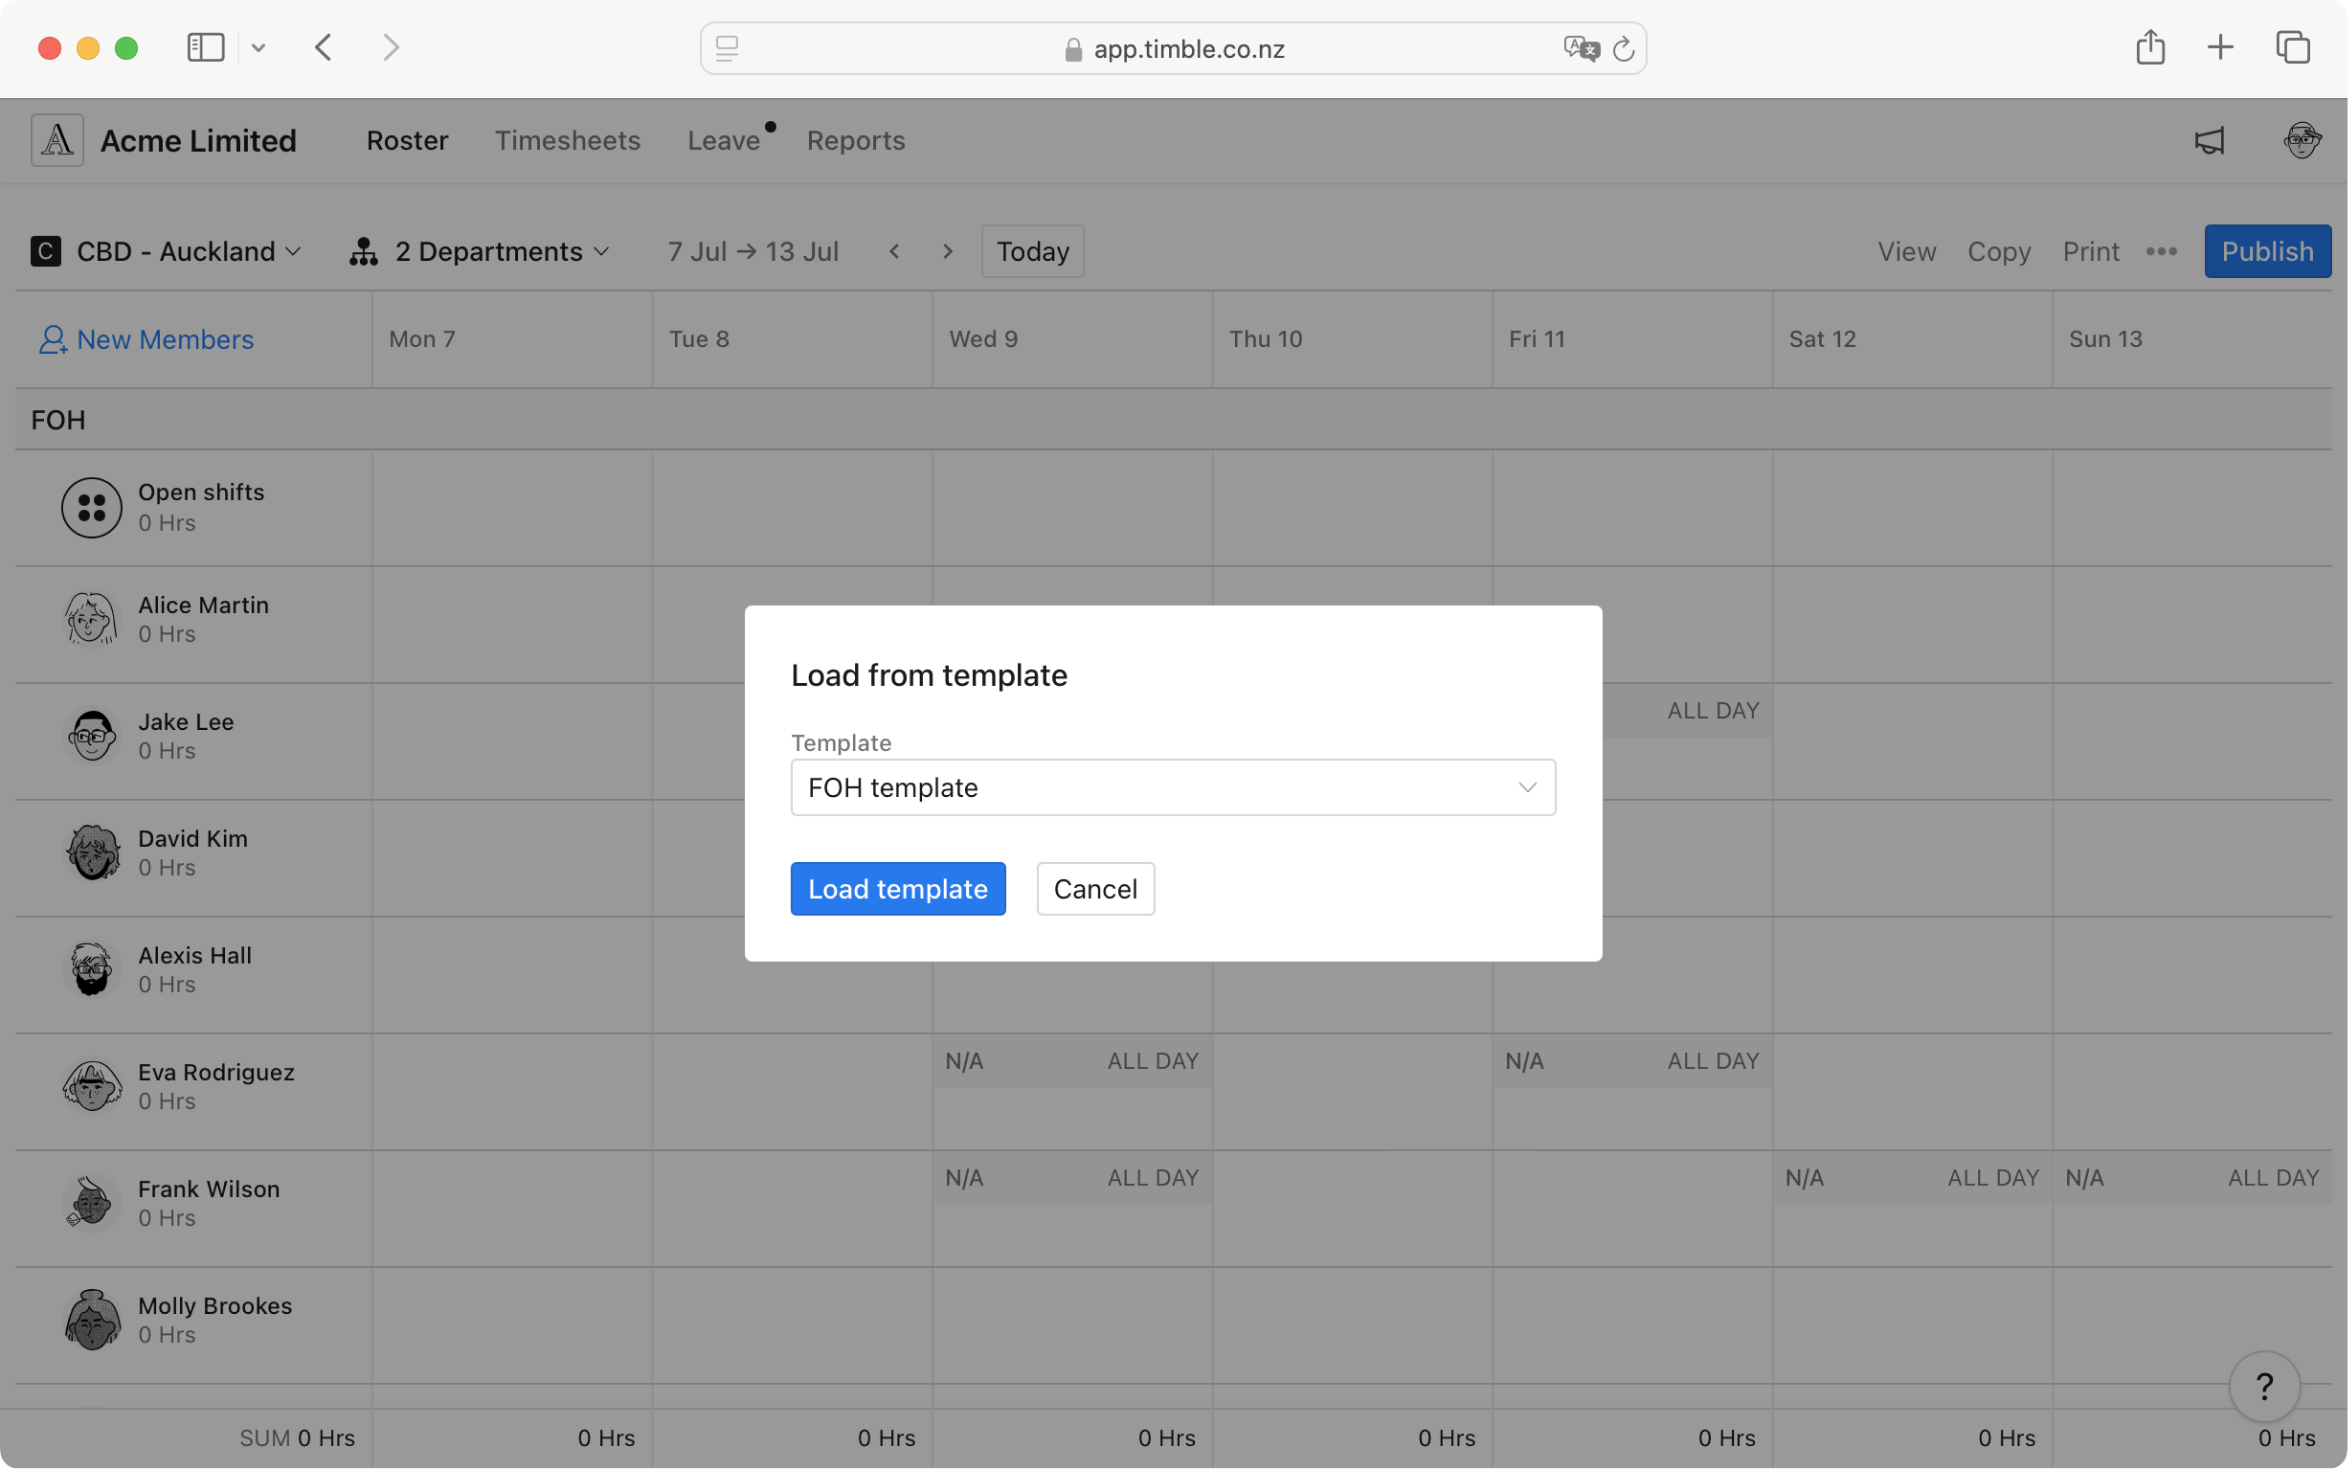
Task: Click the translate icon in address bar
Action: click(x=1580, y=48)
